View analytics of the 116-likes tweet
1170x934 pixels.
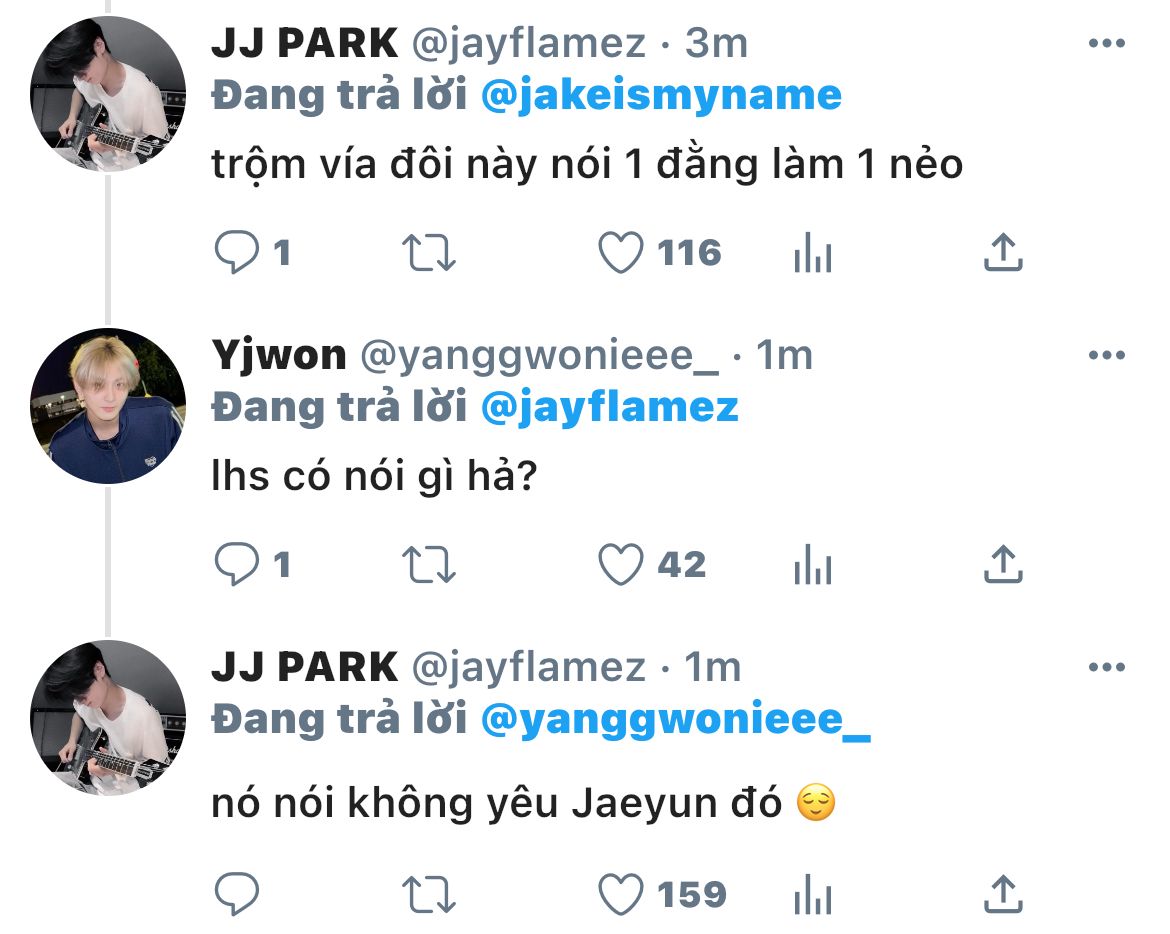tap(813, 252)
